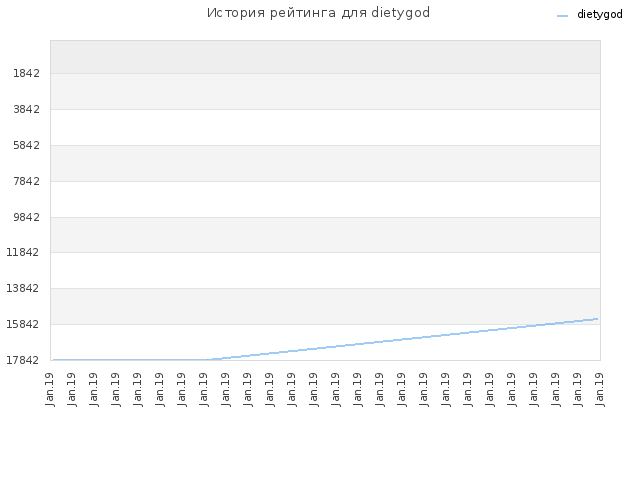Click the 11842 y-axis label
Viewport: 640px width, 480px height.
pyautogui.click(x=23, y=252)
